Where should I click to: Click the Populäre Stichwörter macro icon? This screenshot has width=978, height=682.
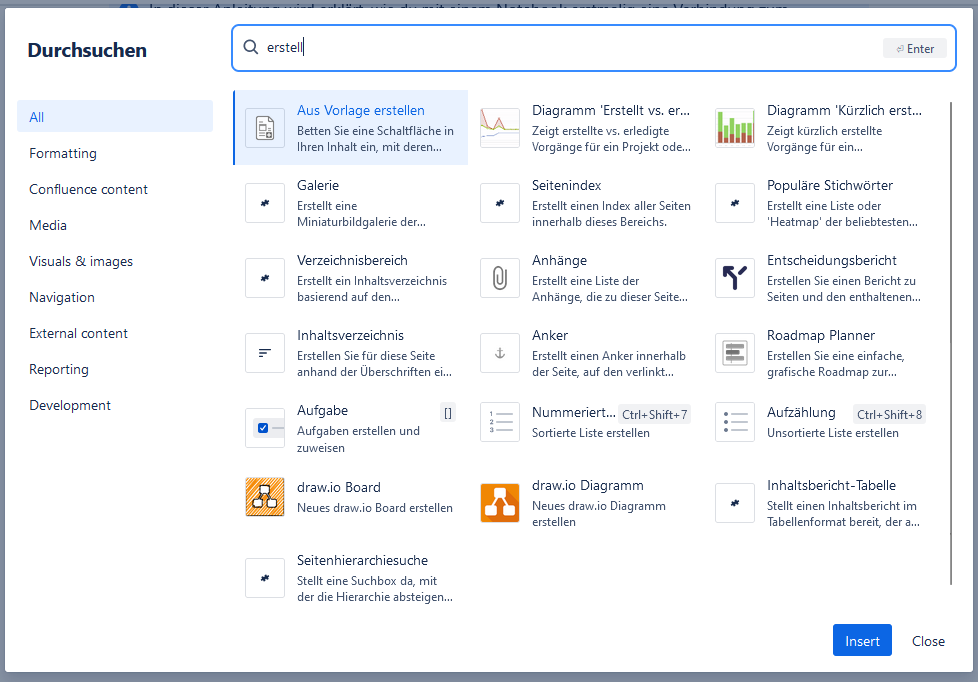(x=735, y=203)
